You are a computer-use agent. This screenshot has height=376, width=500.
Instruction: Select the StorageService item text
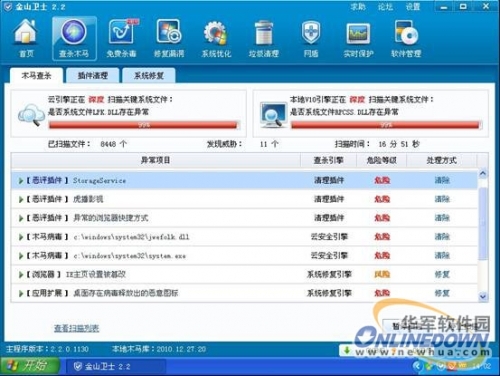click(x=99, y=181)
